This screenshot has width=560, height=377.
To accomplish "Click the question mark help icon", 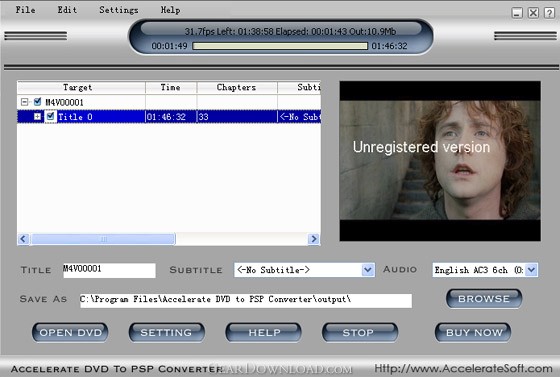I will [549, 13].
